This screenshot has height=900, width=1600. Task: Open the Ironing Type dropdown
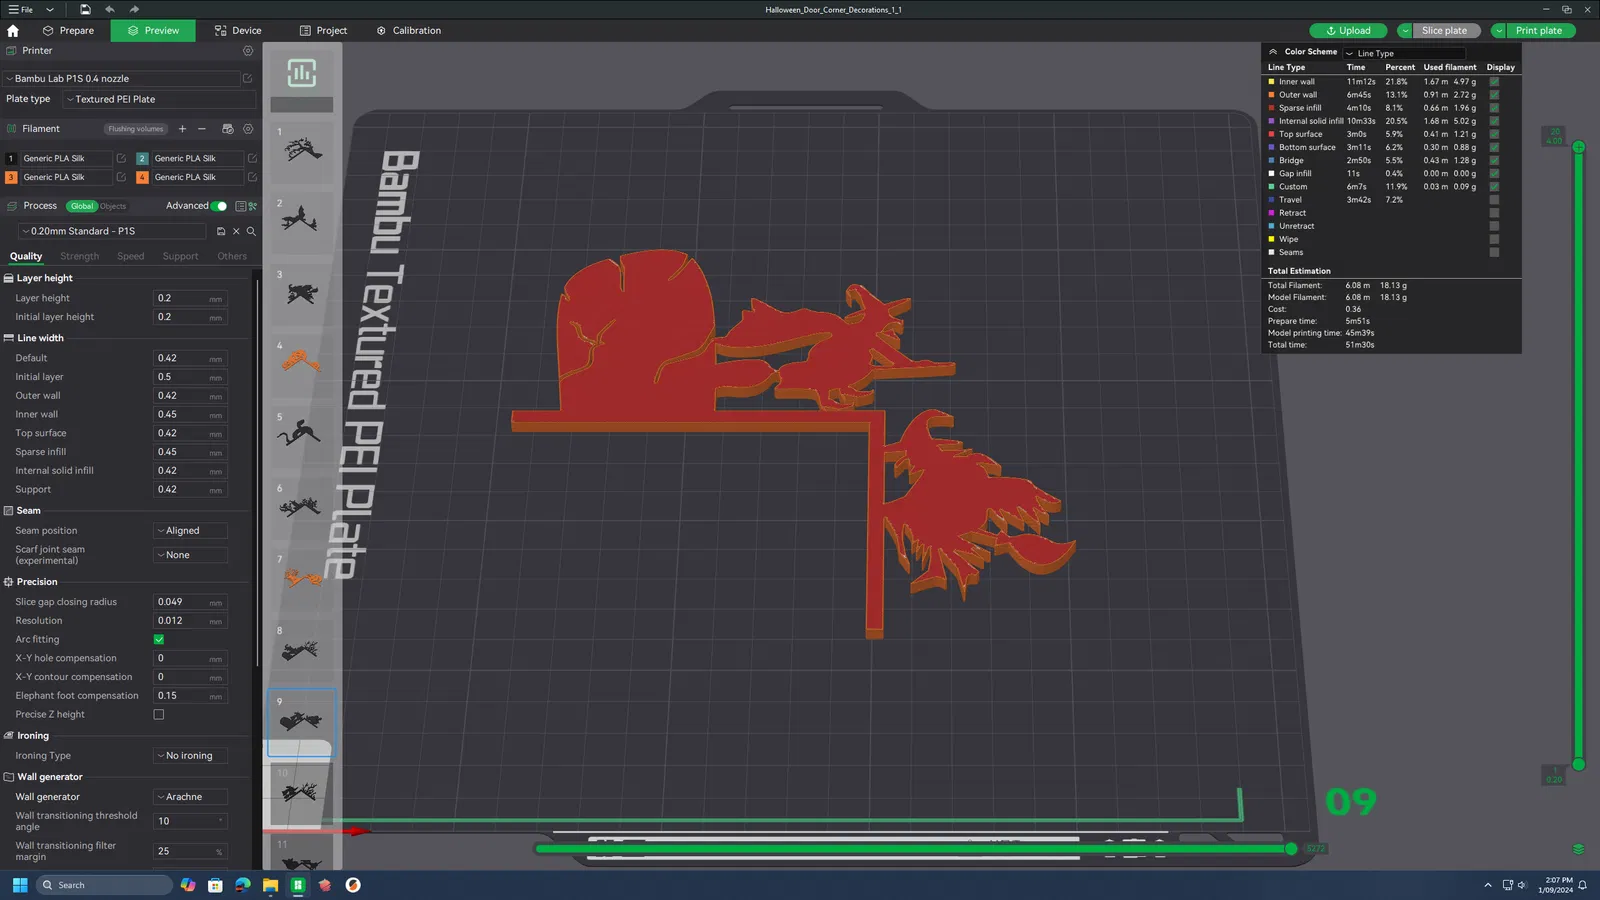click(x=190, y=756)
